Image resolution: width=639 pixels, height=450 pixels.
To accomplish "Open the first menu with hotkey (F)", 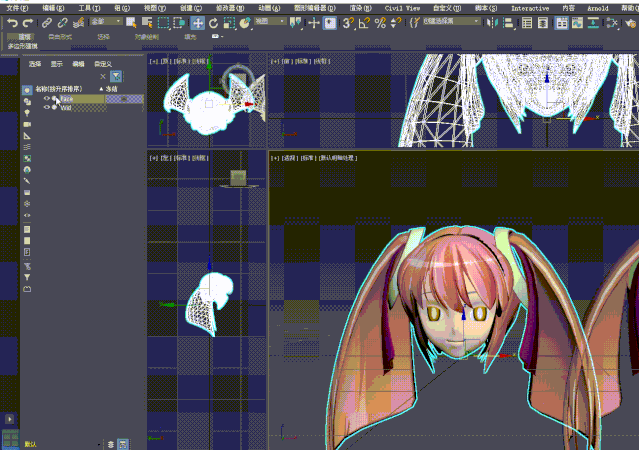I will click(x=18, y=8).
